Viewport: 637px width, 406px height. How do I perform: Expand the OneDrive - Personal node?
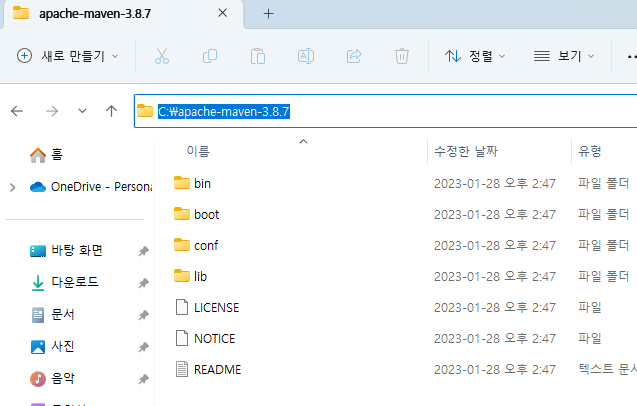tap(13, 187)
